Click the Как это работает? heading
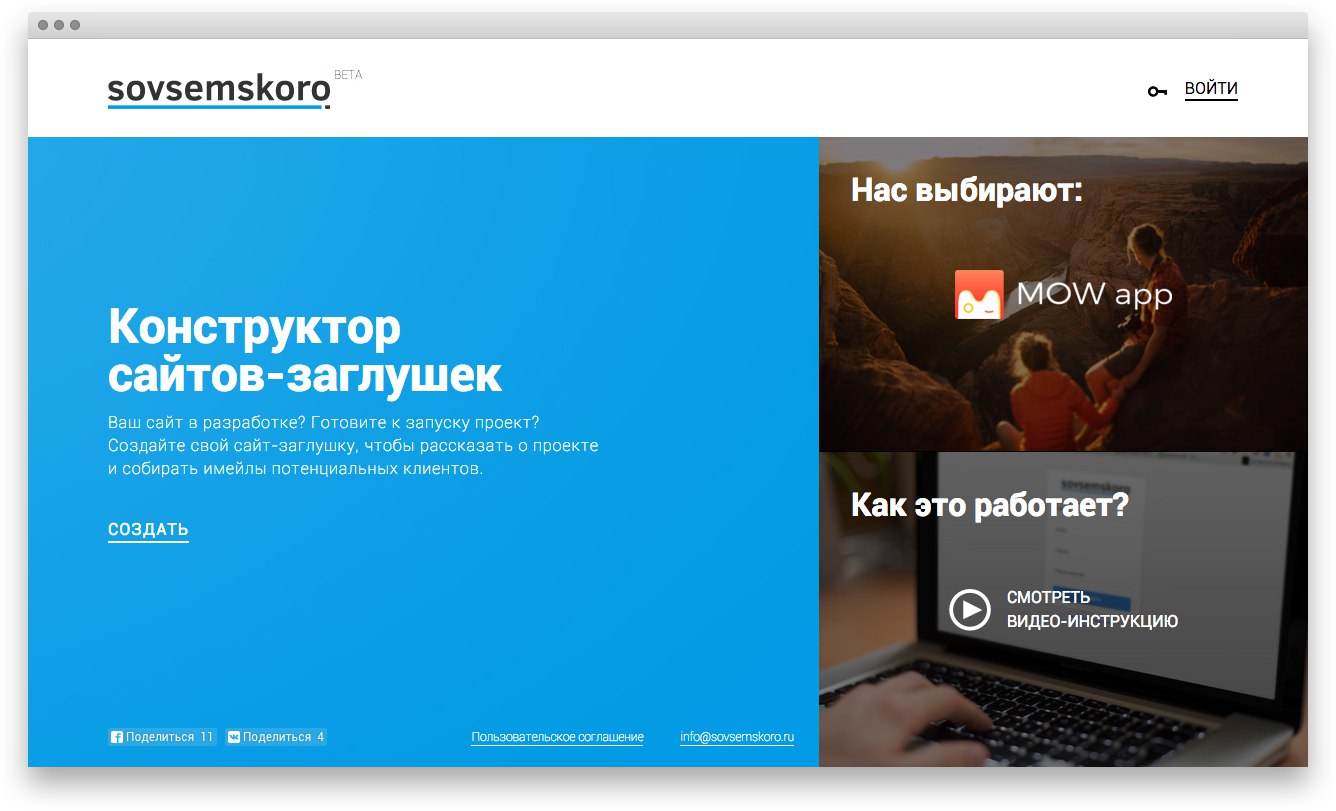1336x811 pixels. tap(989, 505)
